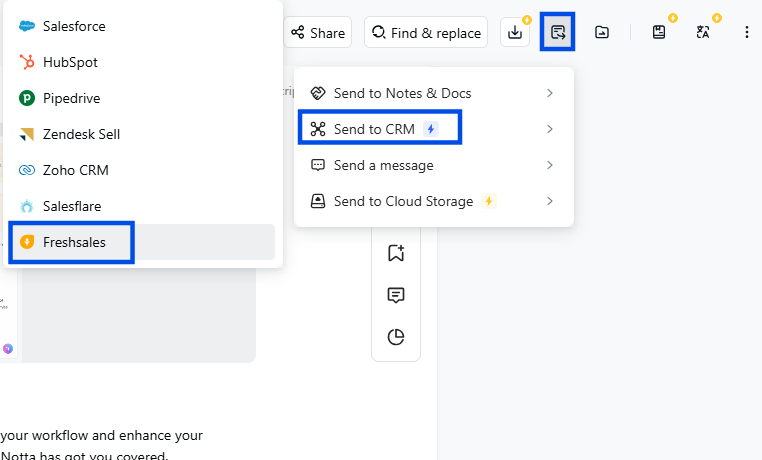Select Send to CRM menu item
The image size is (762, 460).
point(433,129)
